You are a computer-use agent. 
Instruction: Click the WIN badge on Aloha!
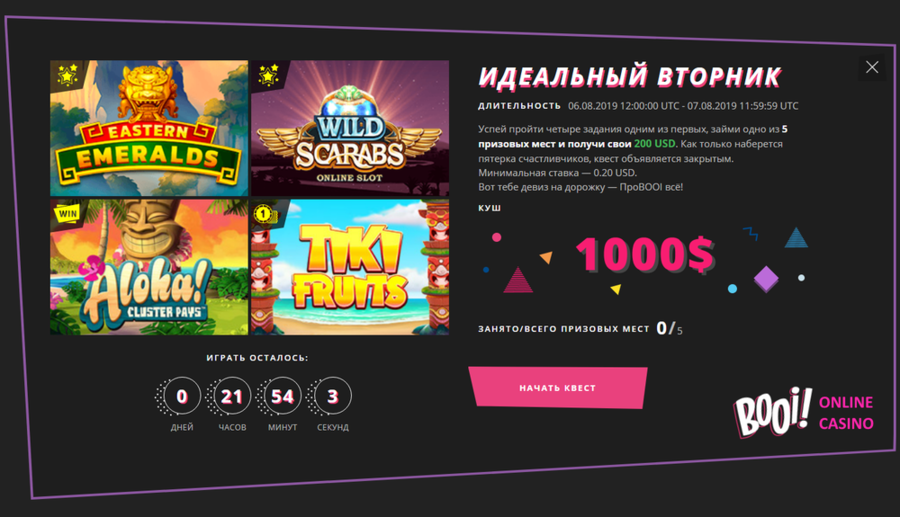[67, 213]
